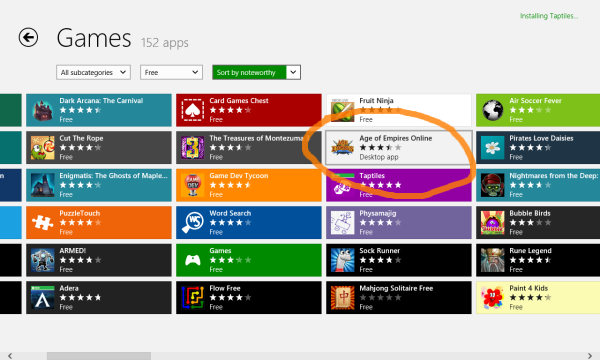The width and height of the screenshot is (600, 360).
Task: Click the Mahjong Solitaire Free title
Action: [396, 288]
